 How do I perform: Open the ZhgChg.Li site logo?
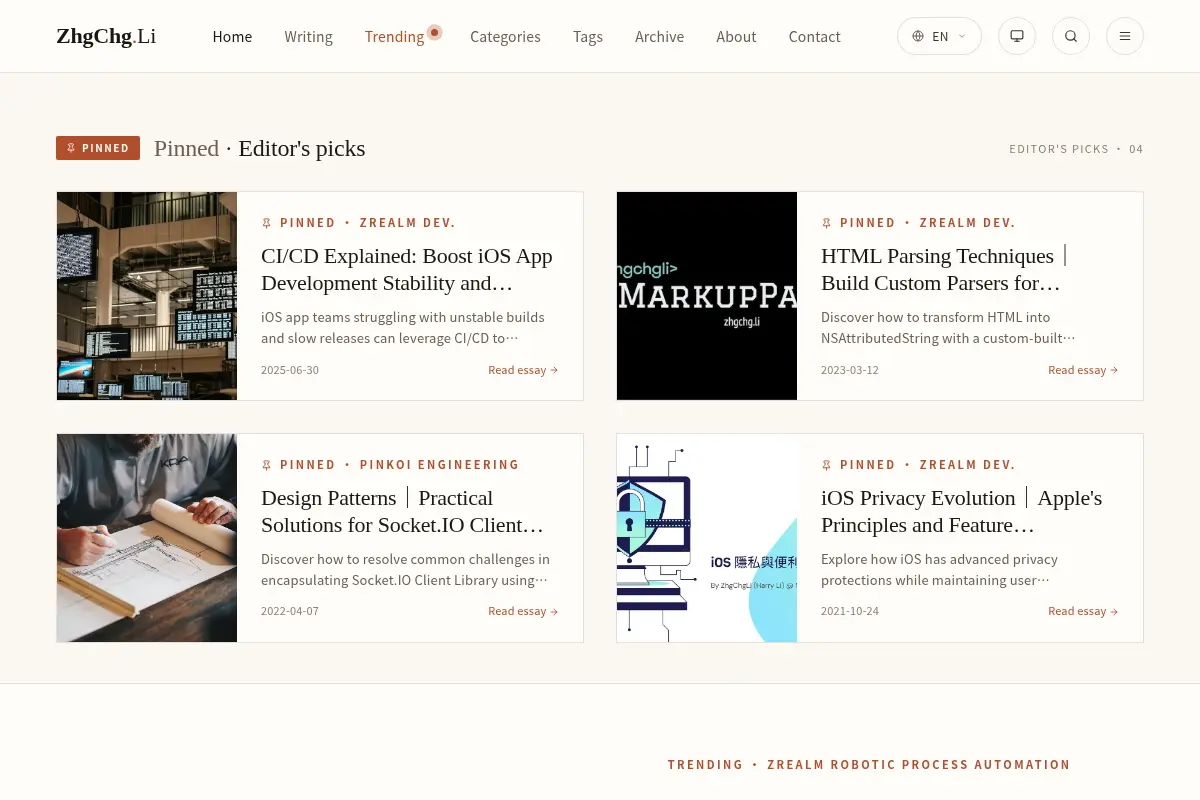point(106,37)
